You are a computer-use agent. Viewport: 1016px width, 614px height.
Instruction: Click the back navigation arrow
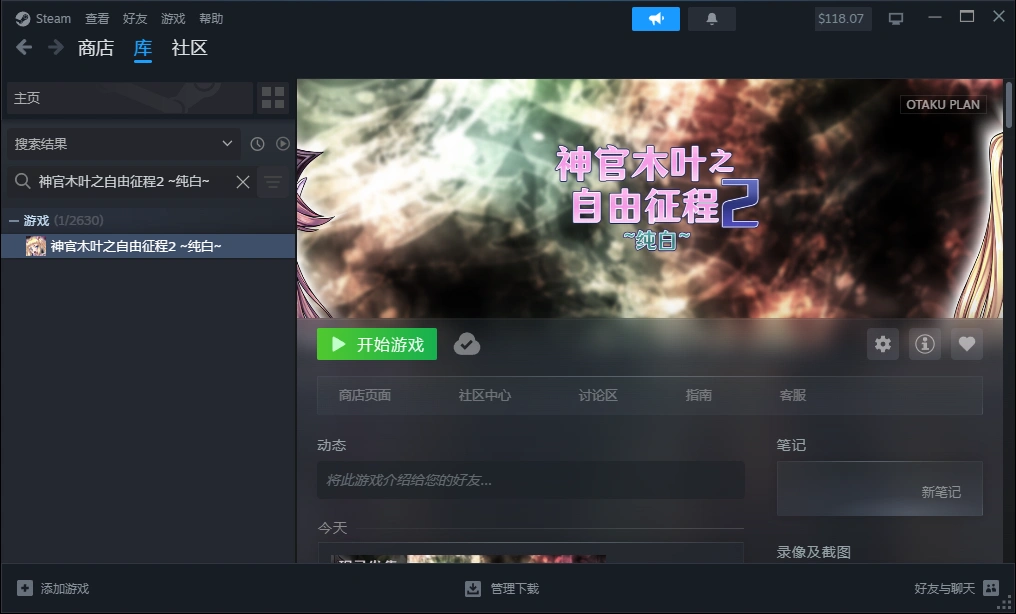pyautogui.click(x=24, y=47)
